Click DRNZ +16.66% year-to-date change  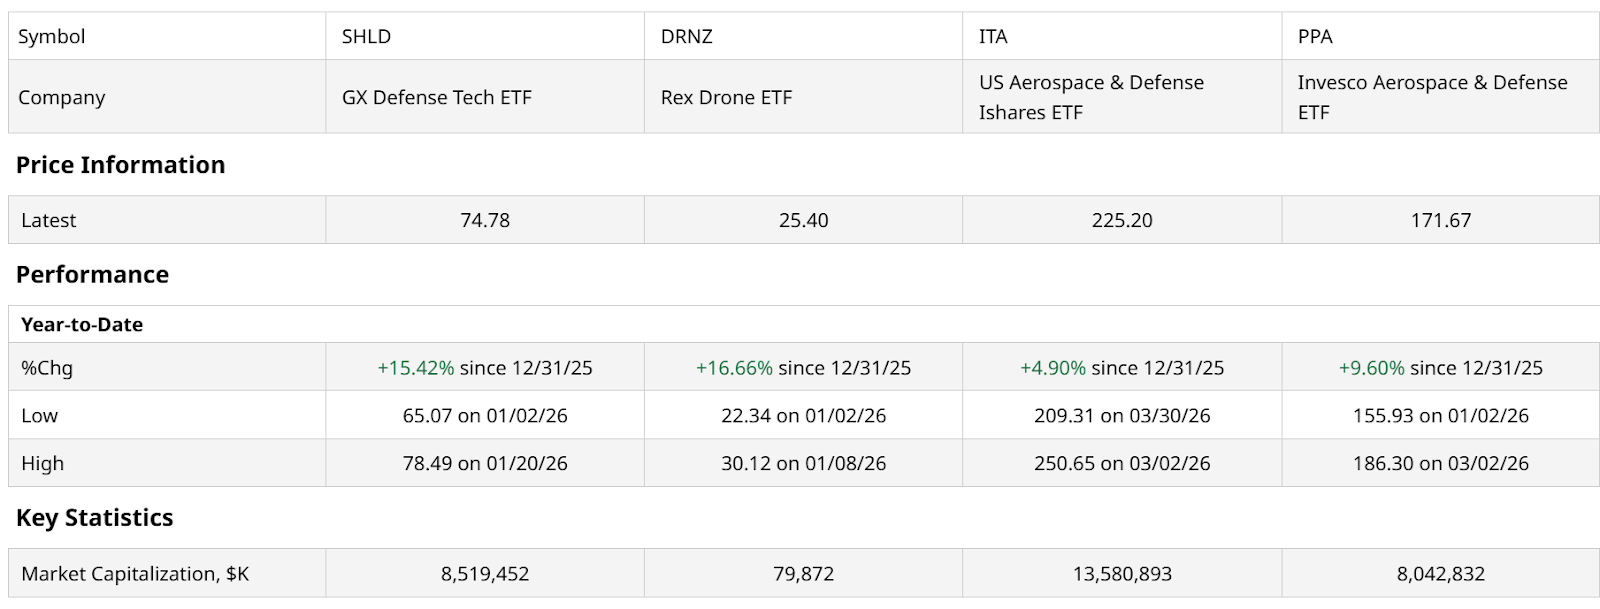coord(734,368)
